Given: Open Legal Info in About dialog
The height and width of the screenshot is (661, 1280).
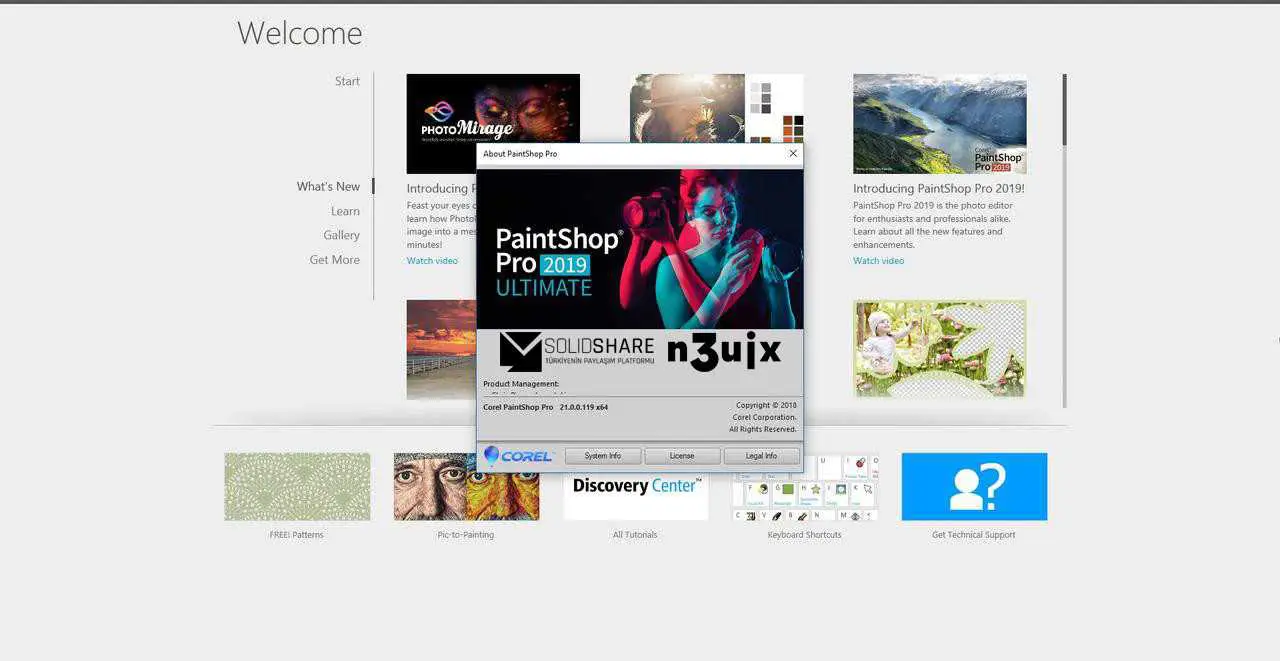Looking at the screenshot, I should (761, 456).
